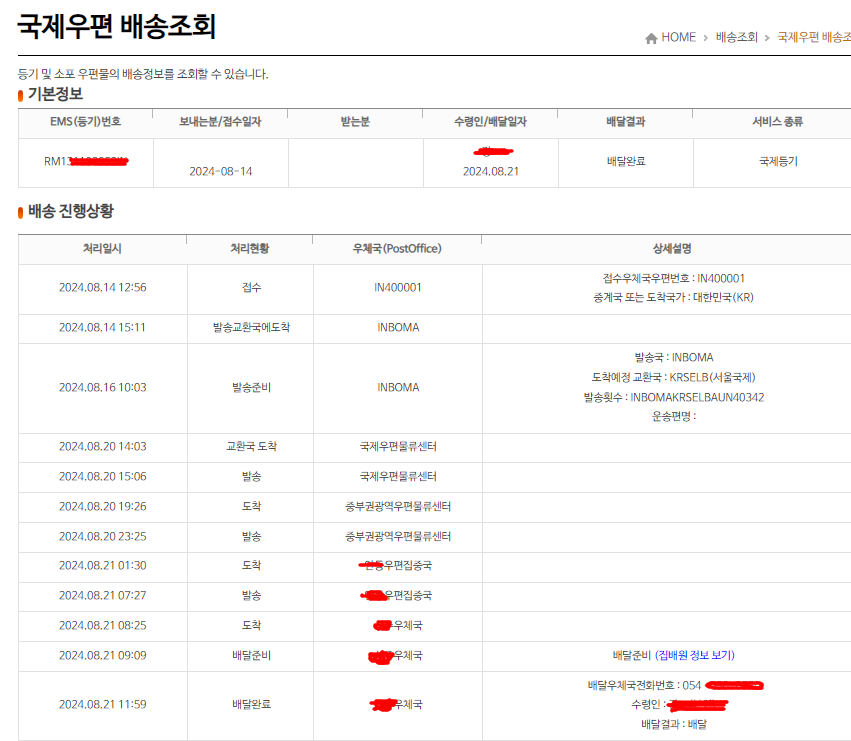Go to the 배송조회 breadcrumb link
Image resolution: width=851 pixels, height=741 pixels.
coord(736,37)
